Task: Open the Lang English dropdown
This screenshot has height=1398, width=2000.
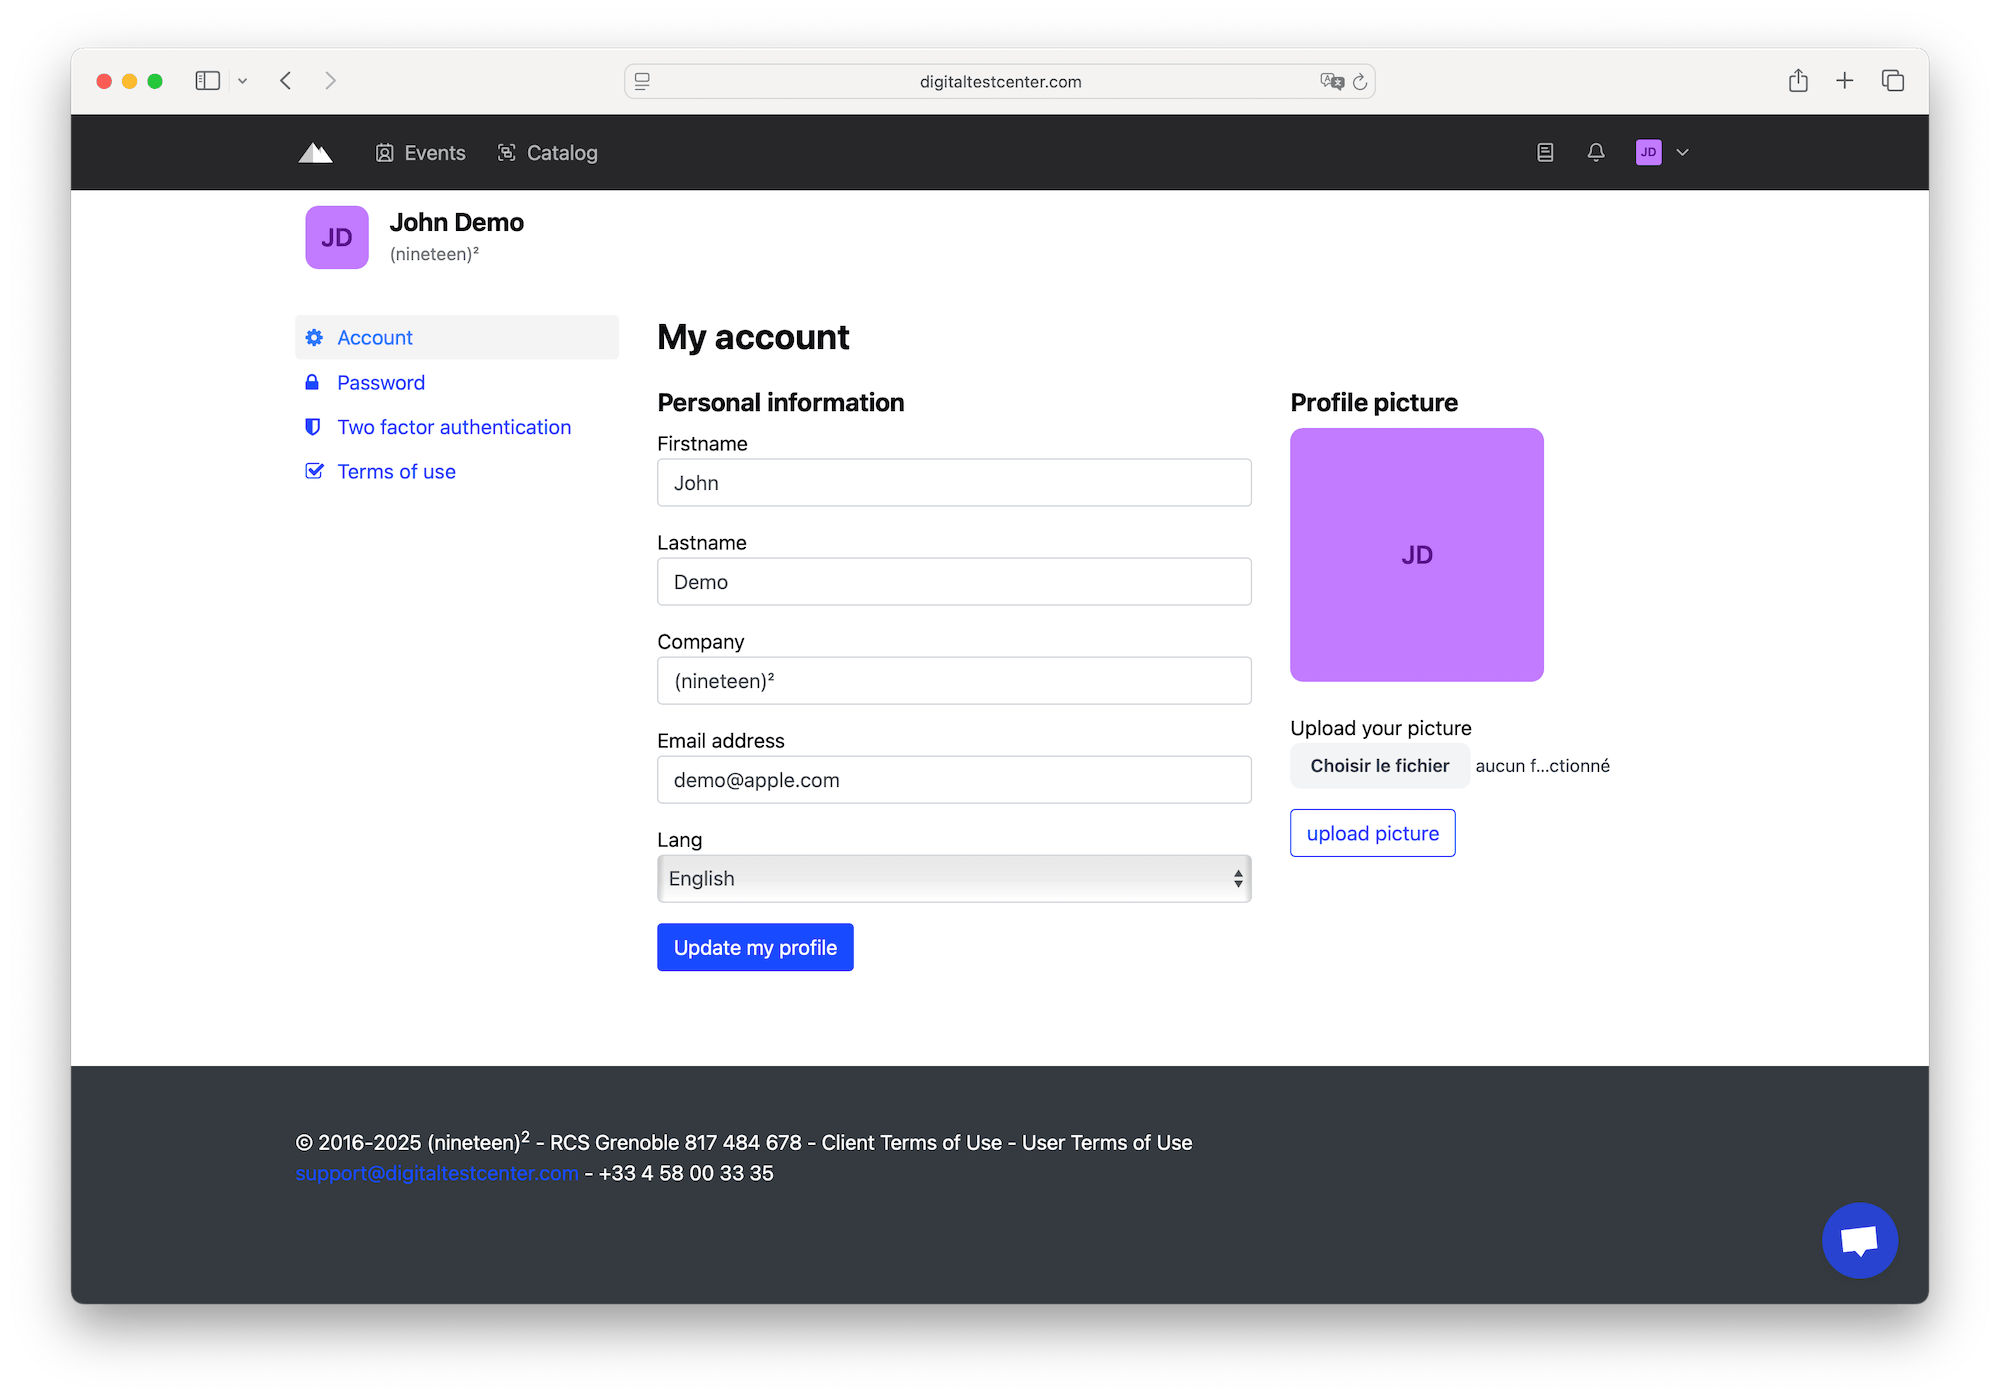Action: (x=953, y=878)
